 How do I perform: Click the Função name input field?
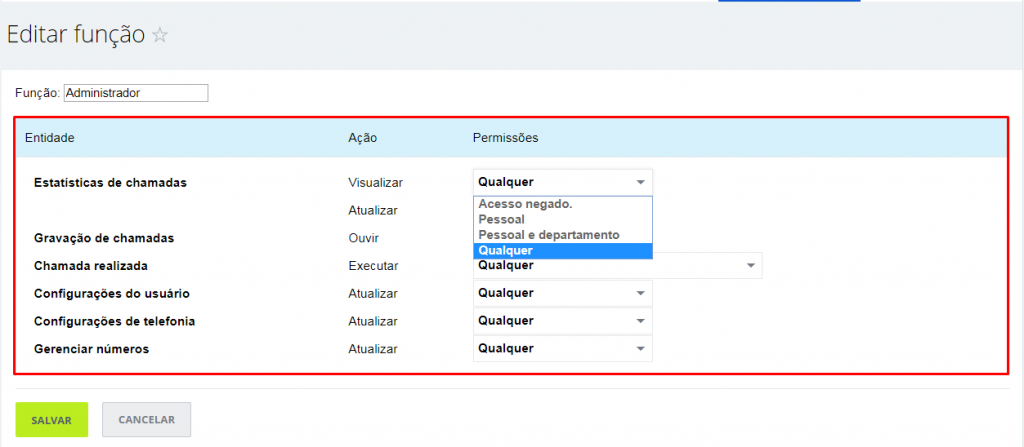coord(136,93)
